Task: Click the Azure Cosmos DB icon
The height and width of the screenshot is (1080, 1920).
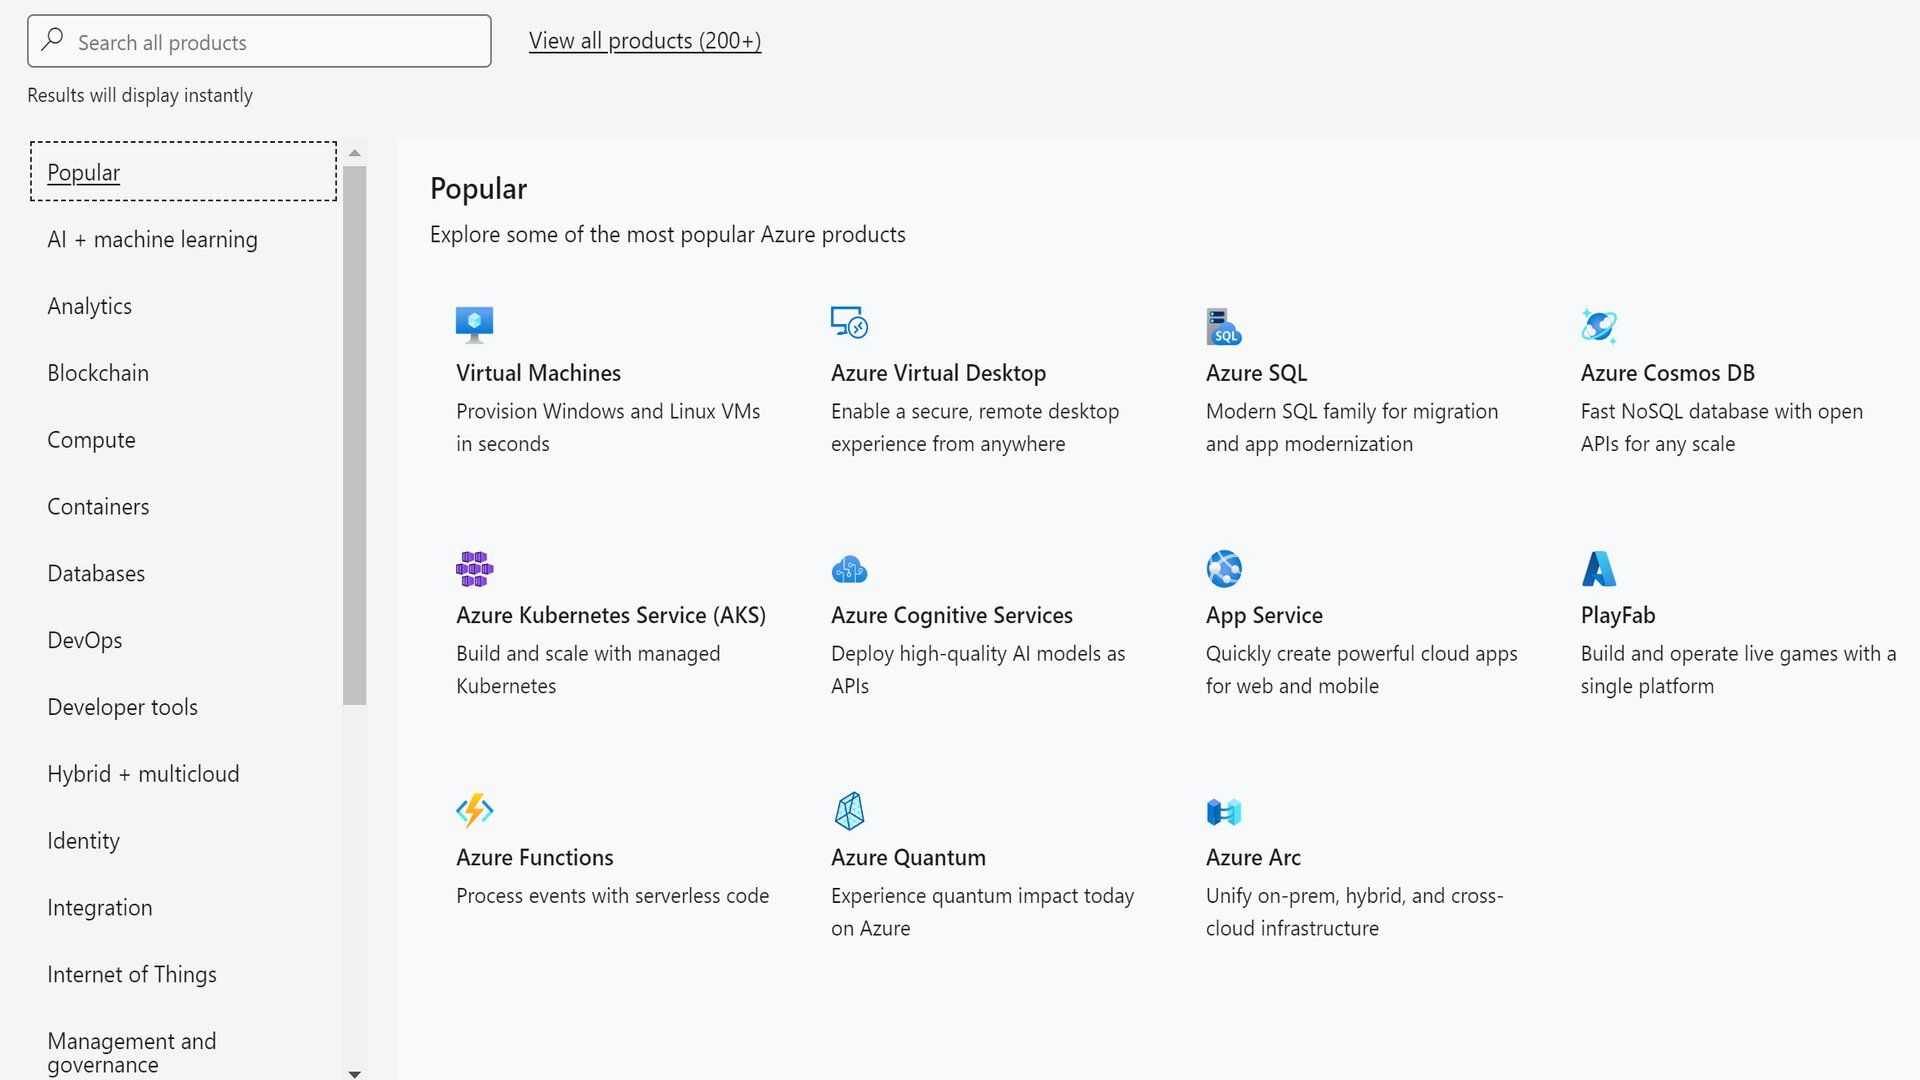Action: [1598, 325]
